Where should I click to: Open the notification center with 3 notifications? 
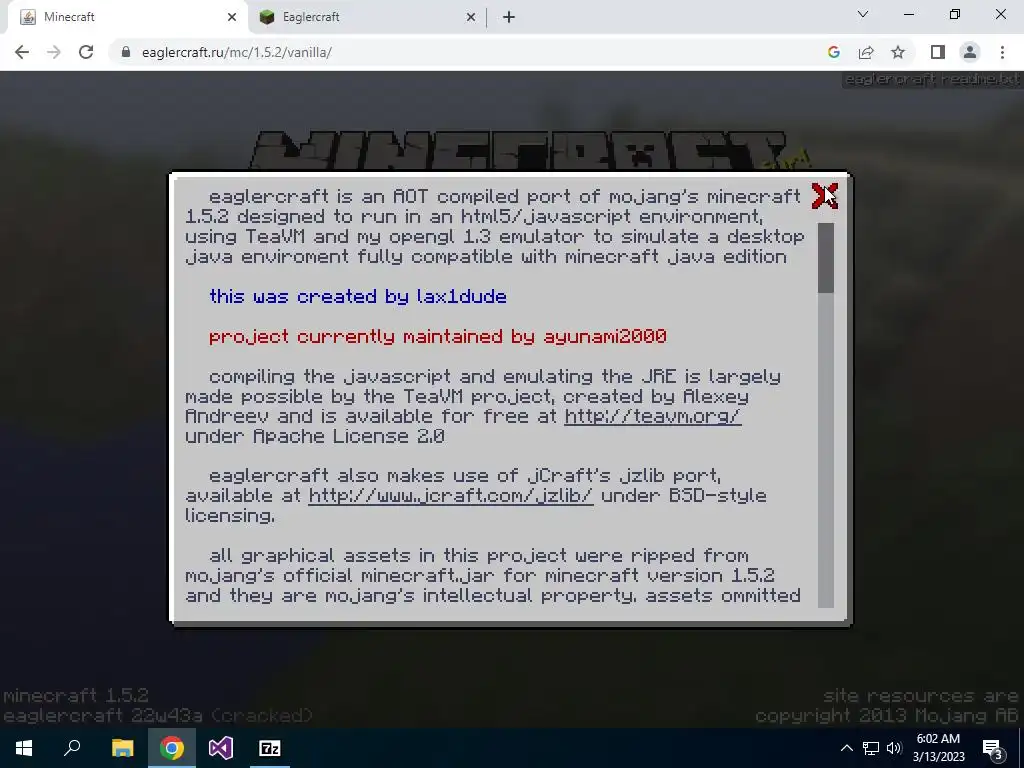[x=993, y=748]
